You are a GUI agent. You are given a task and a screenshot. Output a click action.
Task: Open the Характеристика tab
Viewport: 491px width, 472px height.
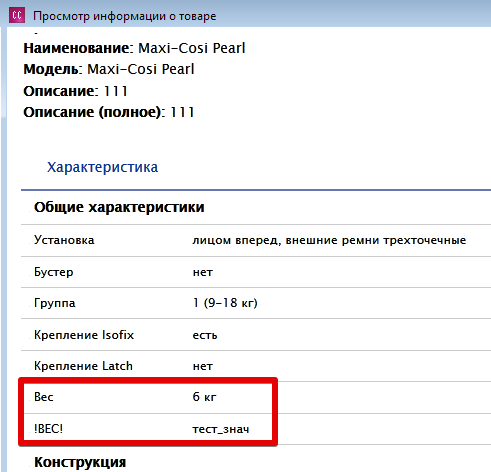(x=102, y=167)
